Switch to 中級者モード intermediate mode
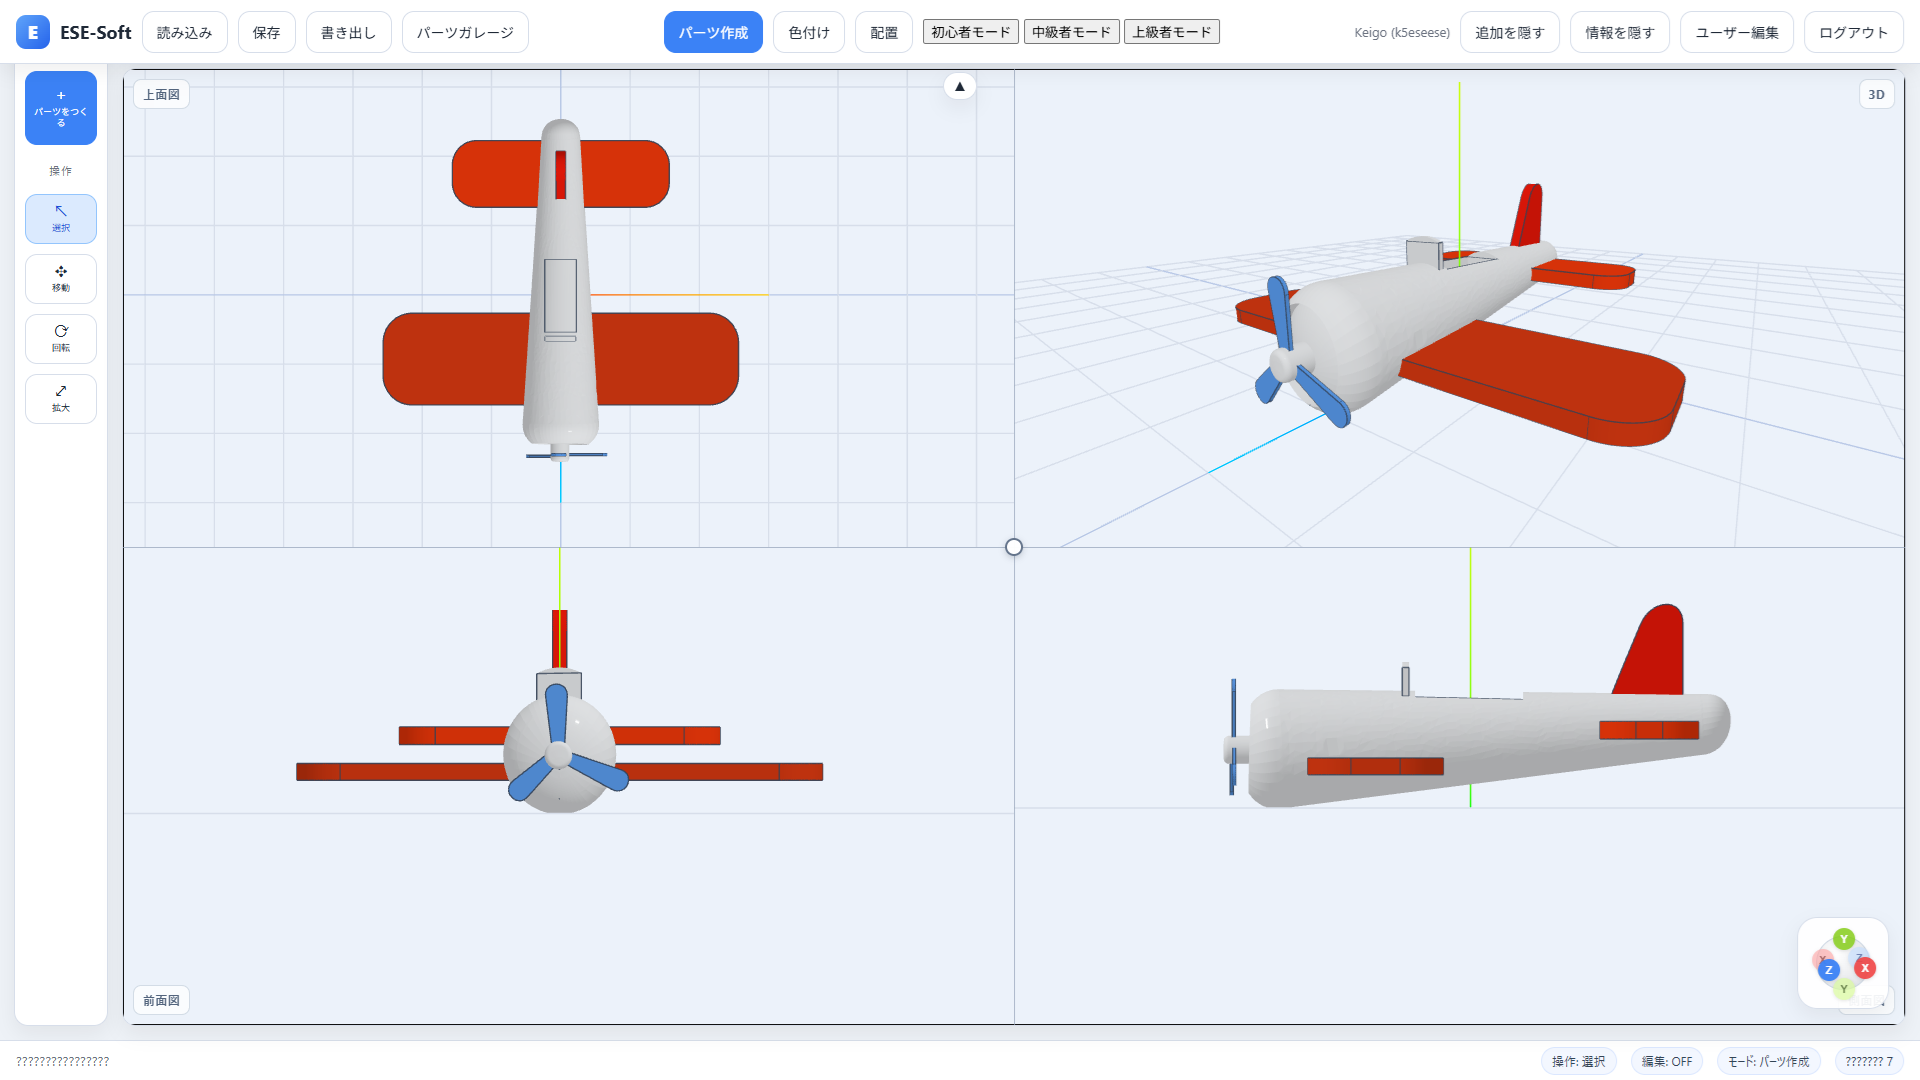This screenshot has width=1920, height=1080. tap(1071, 32)
